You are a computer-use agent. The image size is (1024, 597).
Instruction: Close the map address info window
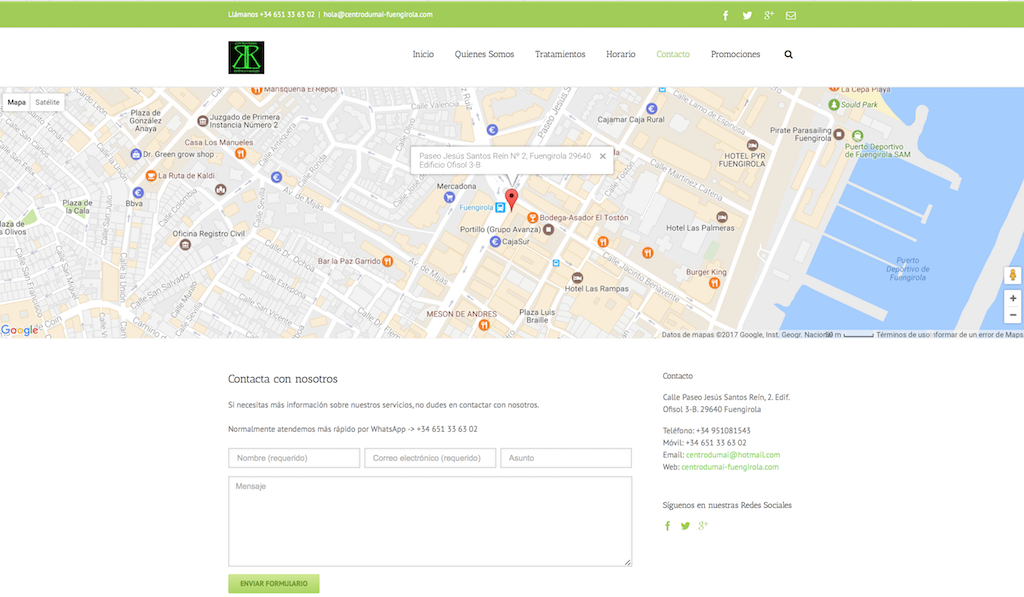[603, 156]
